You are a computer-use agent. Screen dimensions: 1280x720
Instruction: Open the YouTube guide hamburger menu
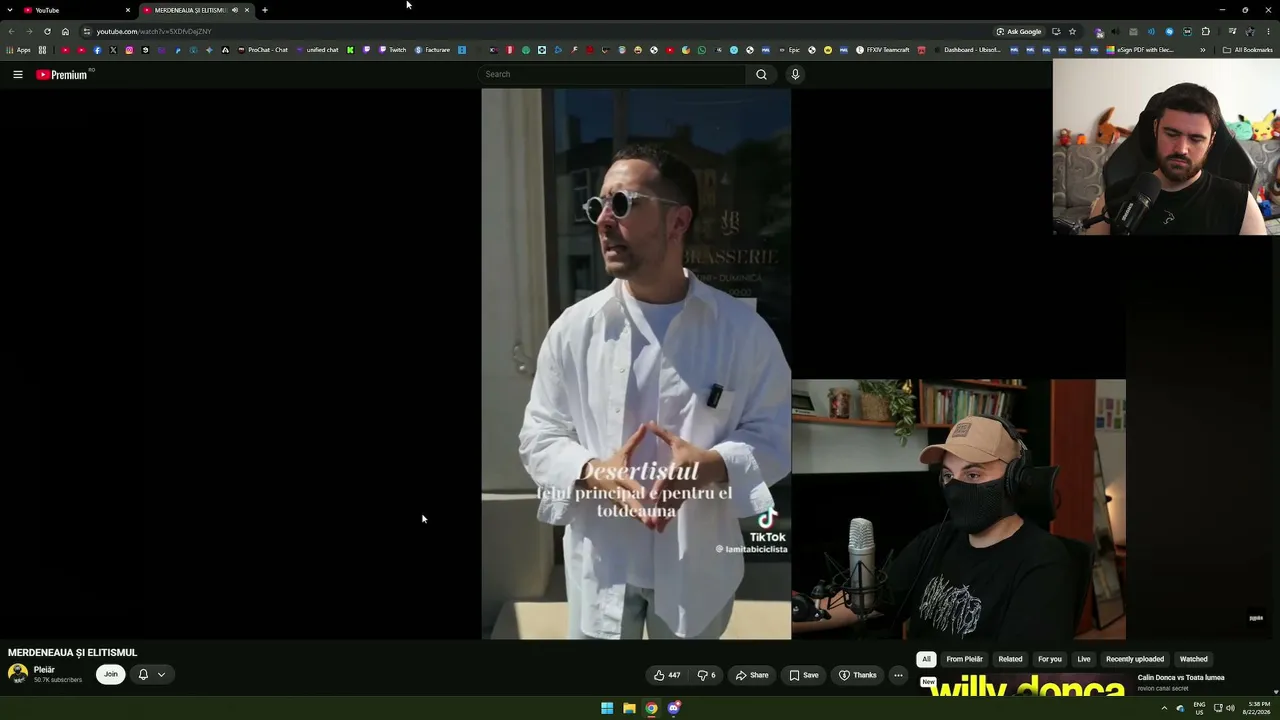(18, 74)
